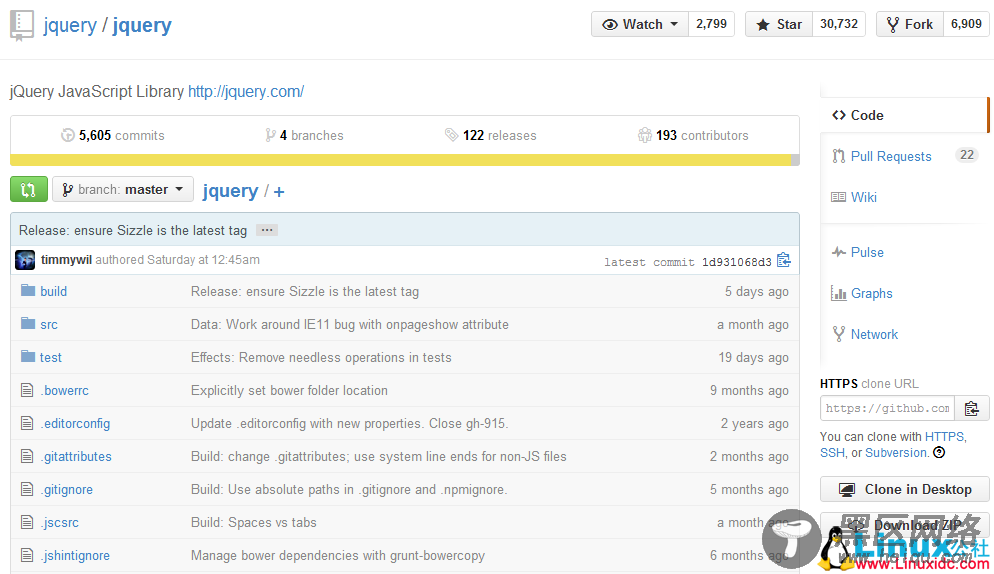Select the Code tab in sidebar
The image size is (994, 574).
click(905, 115)
